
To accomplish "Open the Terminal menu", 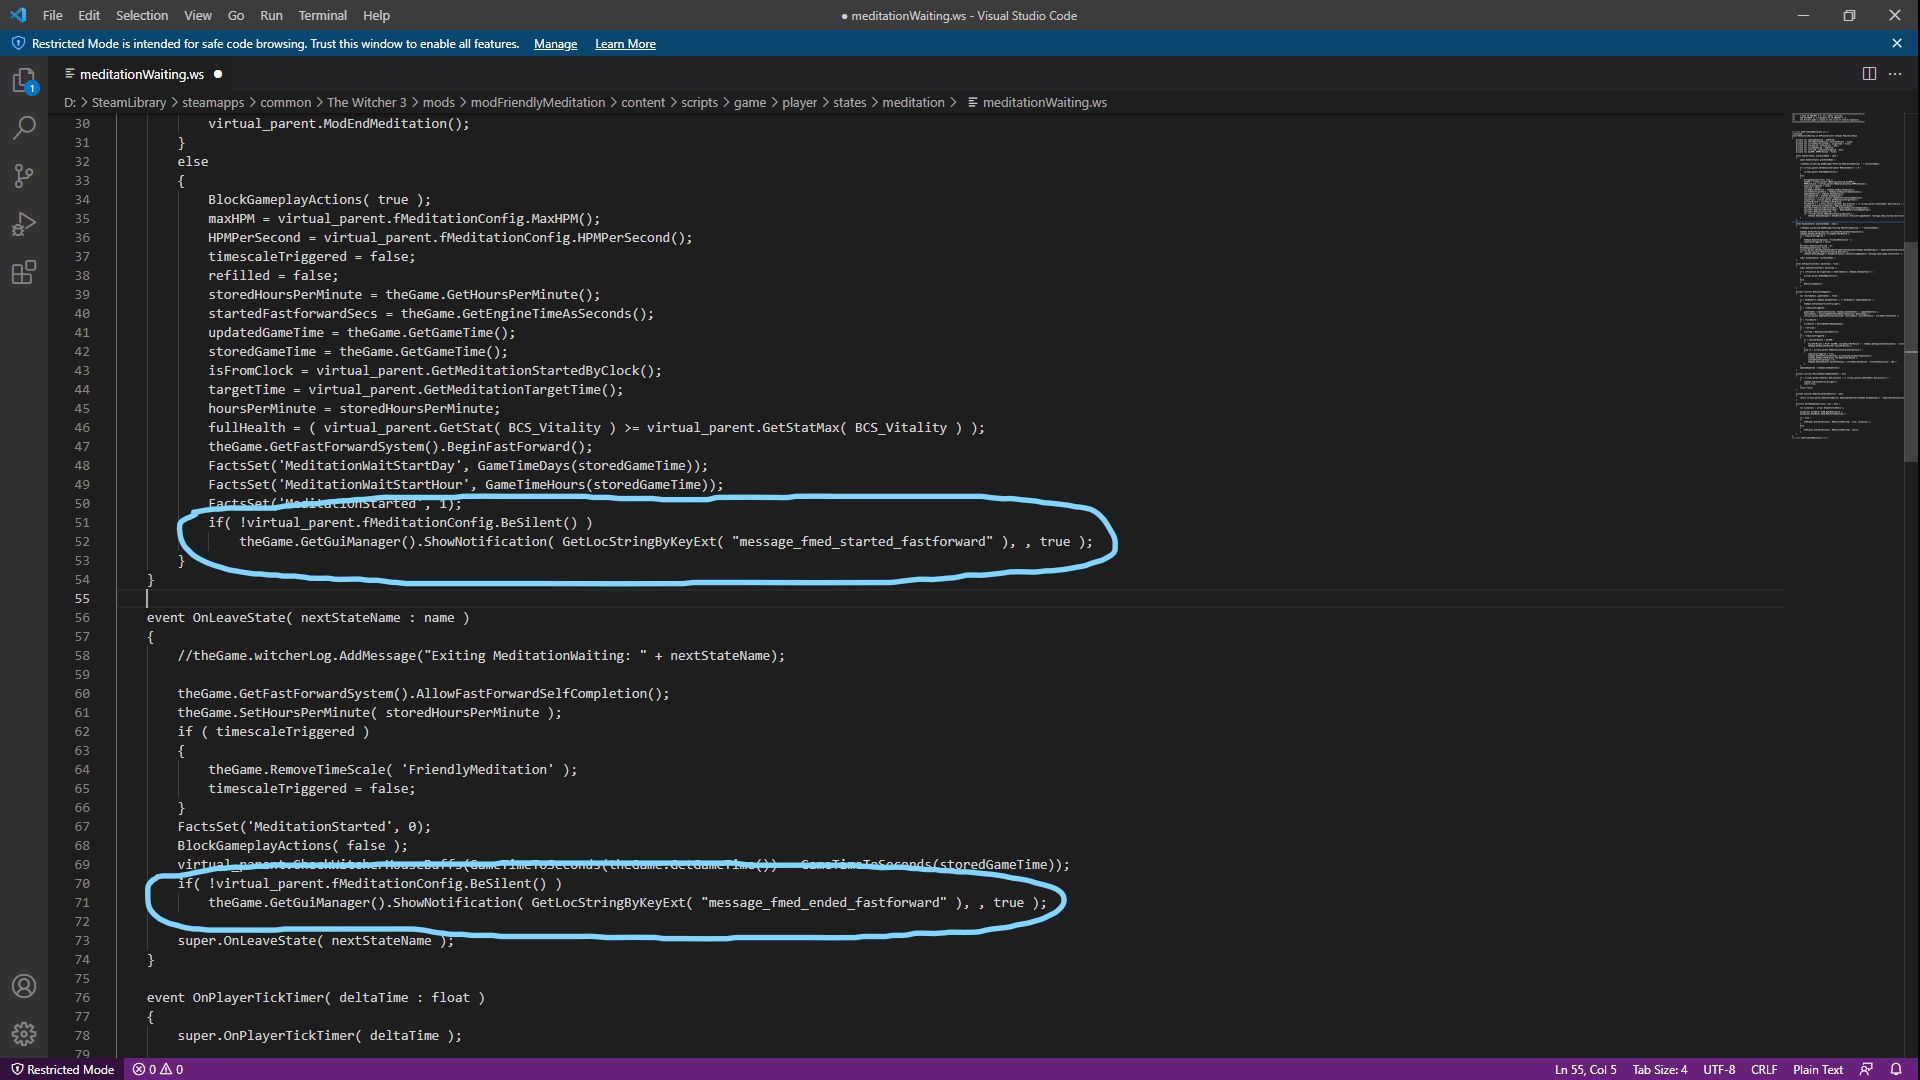I will 322,15.
